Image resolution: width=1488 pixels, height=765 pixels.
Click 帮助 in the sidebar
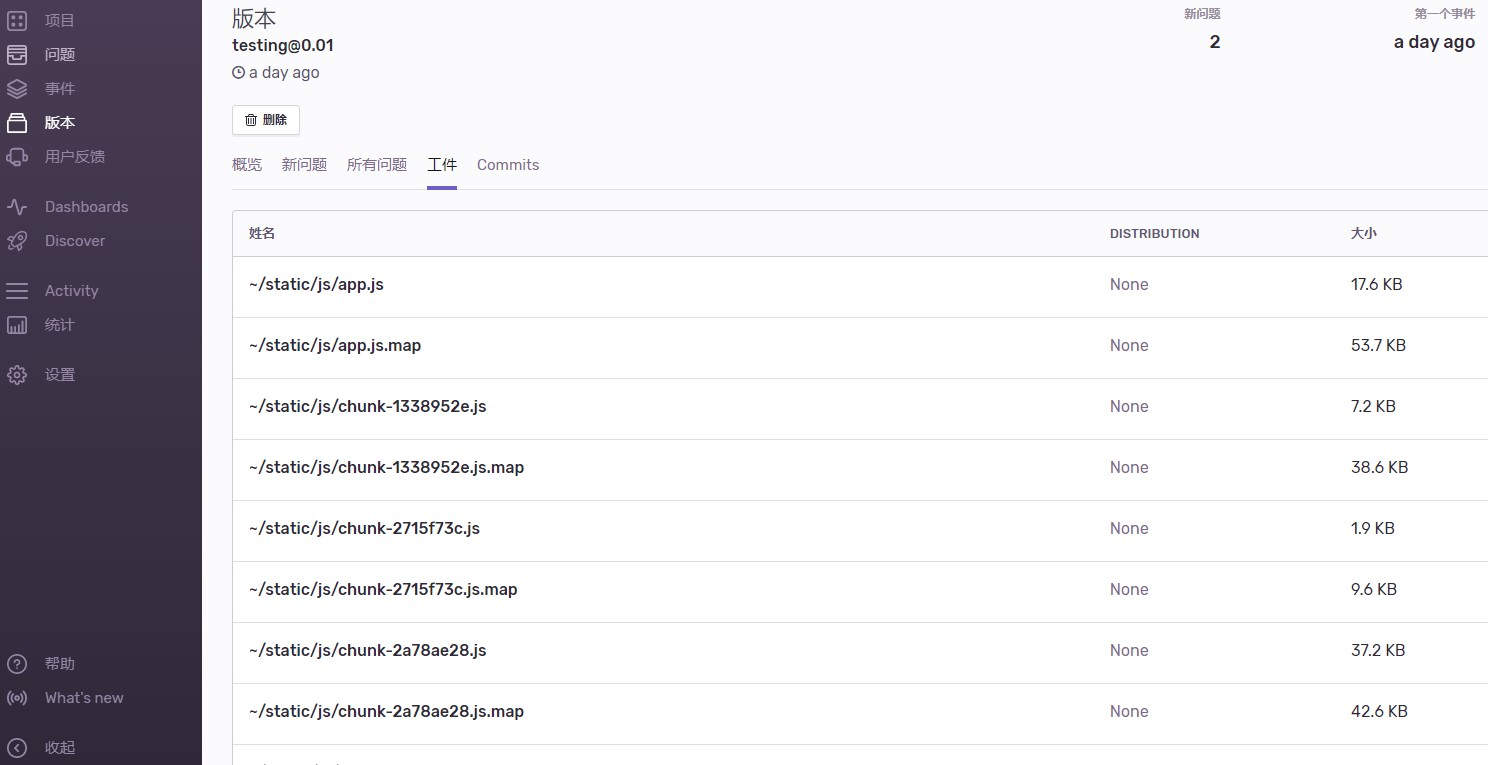point(60,664)
